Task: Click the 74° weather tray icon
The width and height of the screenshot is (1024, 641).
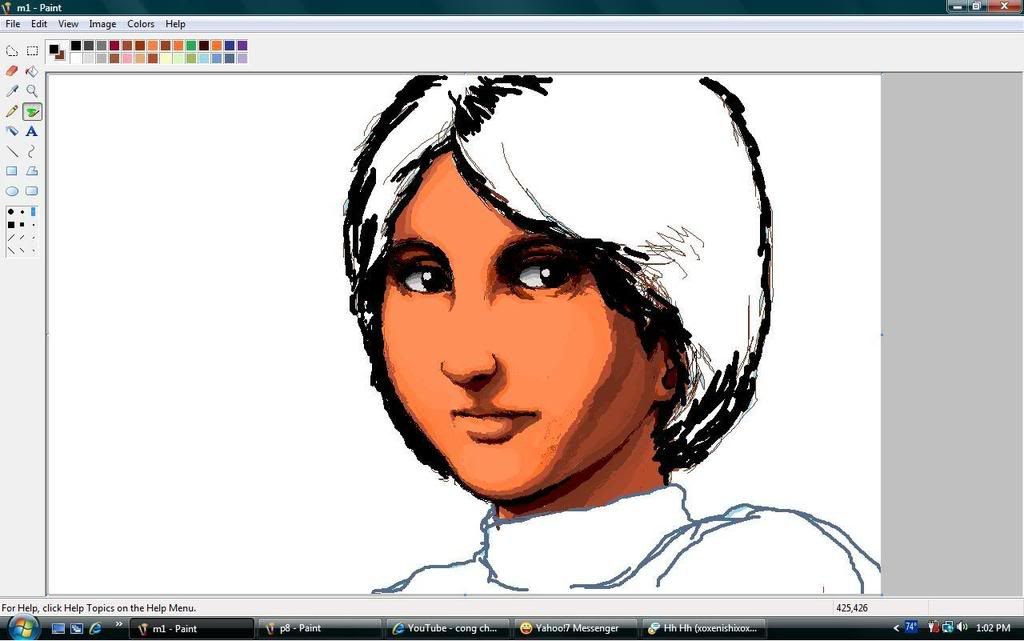Action: pos(912,627)
